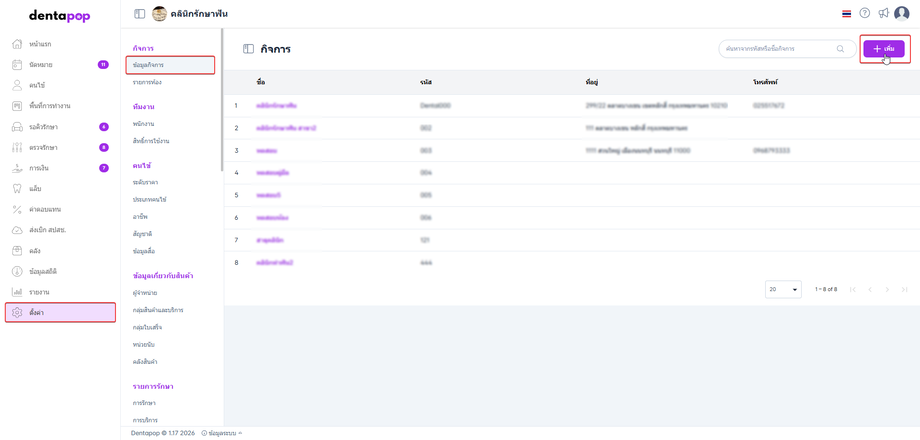Click panel icon beside กิจการ page title
The height and width of the screenshot is (440, 920).
(x=248, y=49)
